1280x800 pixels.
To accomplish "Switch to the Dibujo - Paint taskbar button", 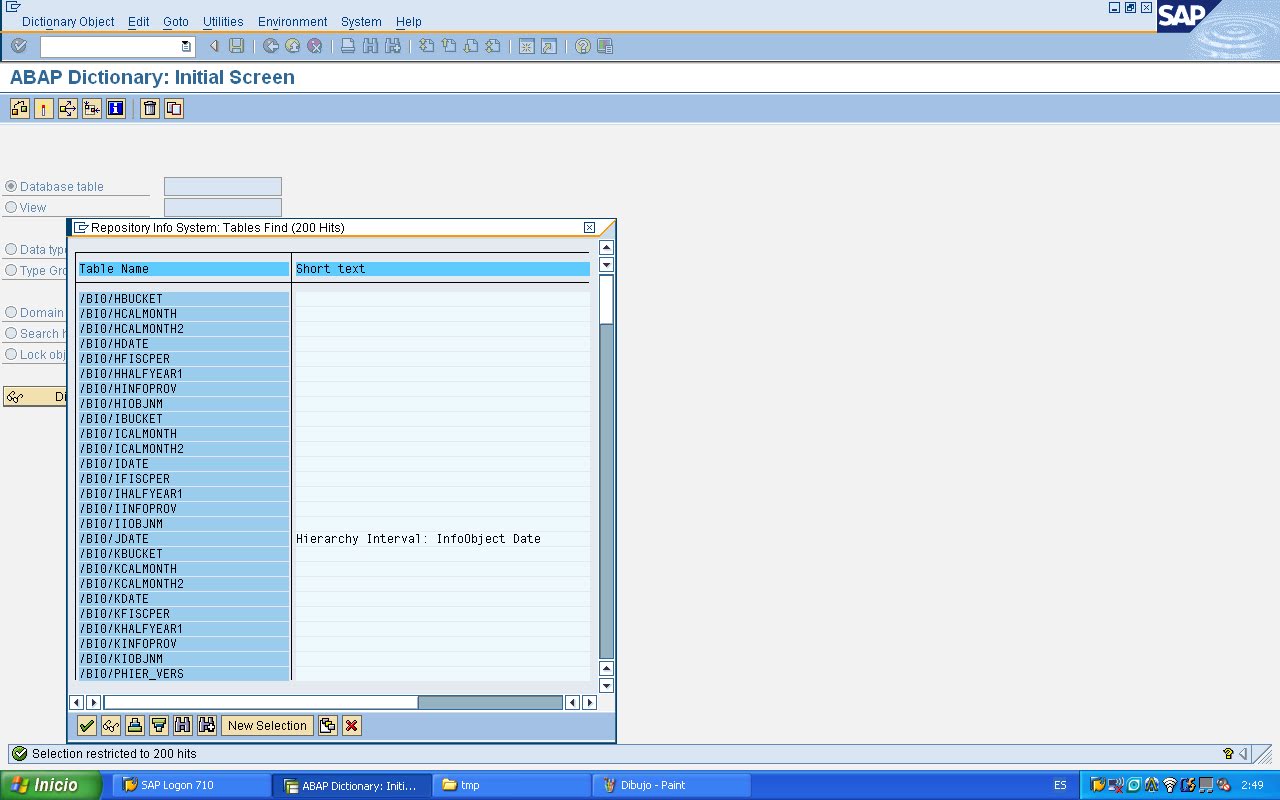I will [670, 785].
